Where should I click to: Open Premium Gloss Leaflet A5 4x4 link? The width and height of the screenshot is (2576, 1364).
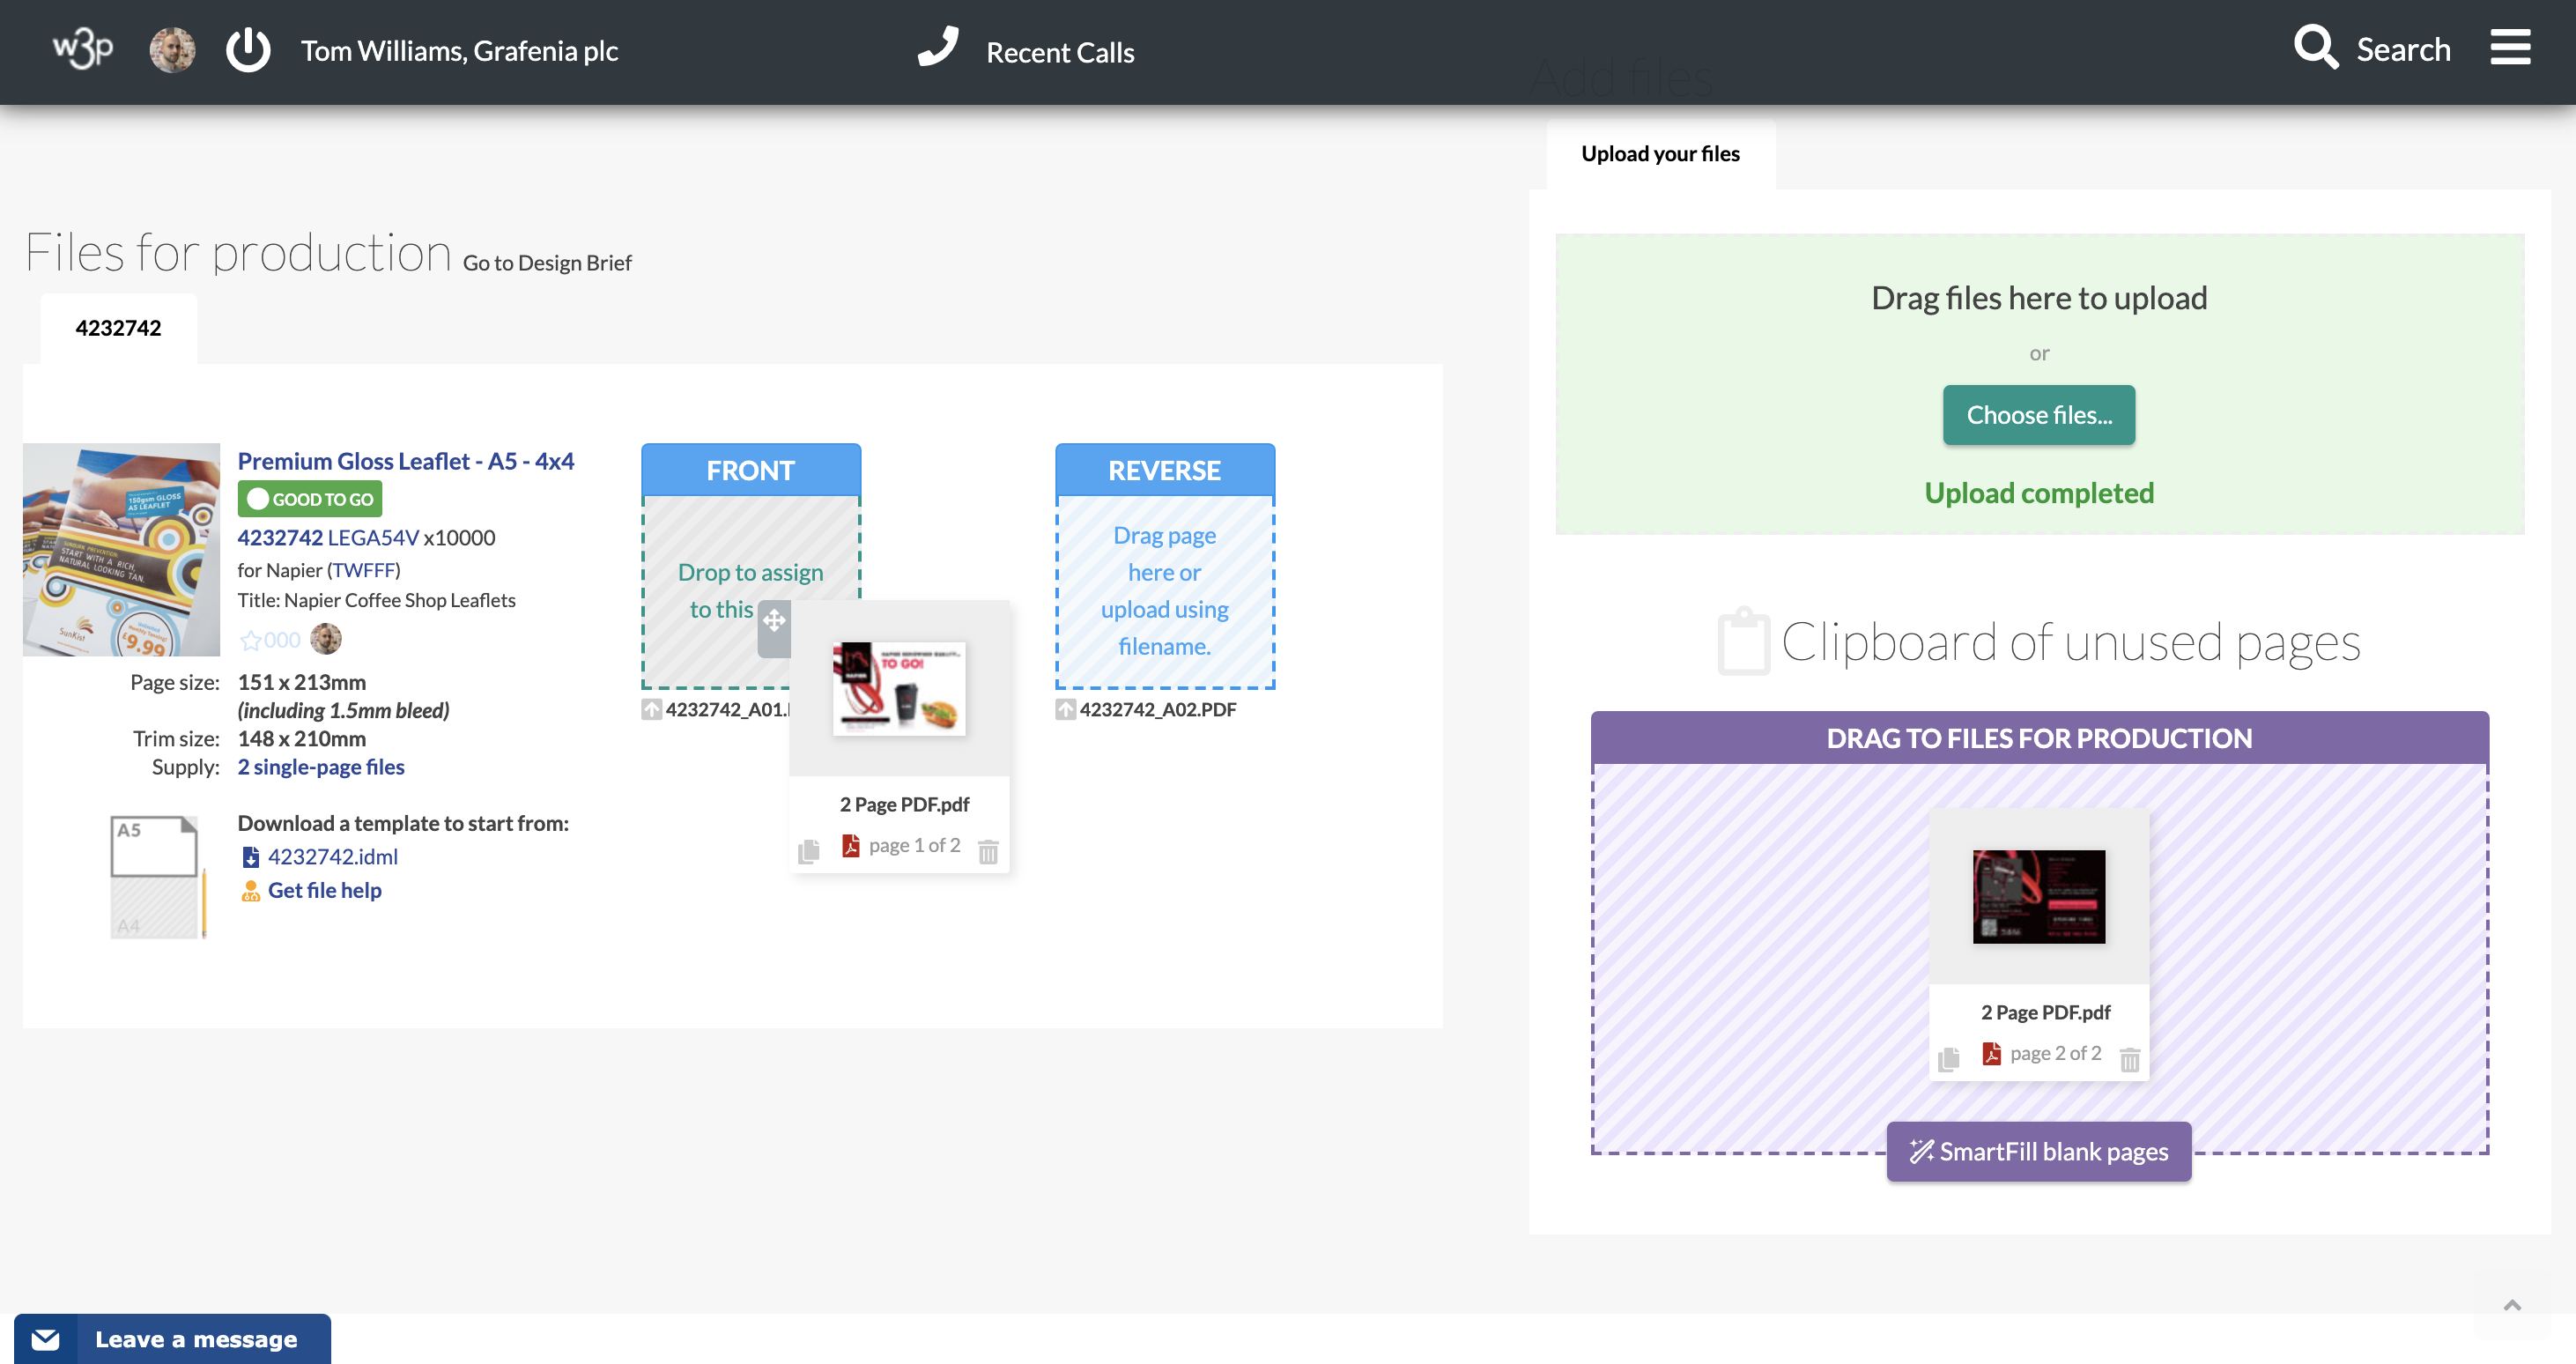coord(405,461)
